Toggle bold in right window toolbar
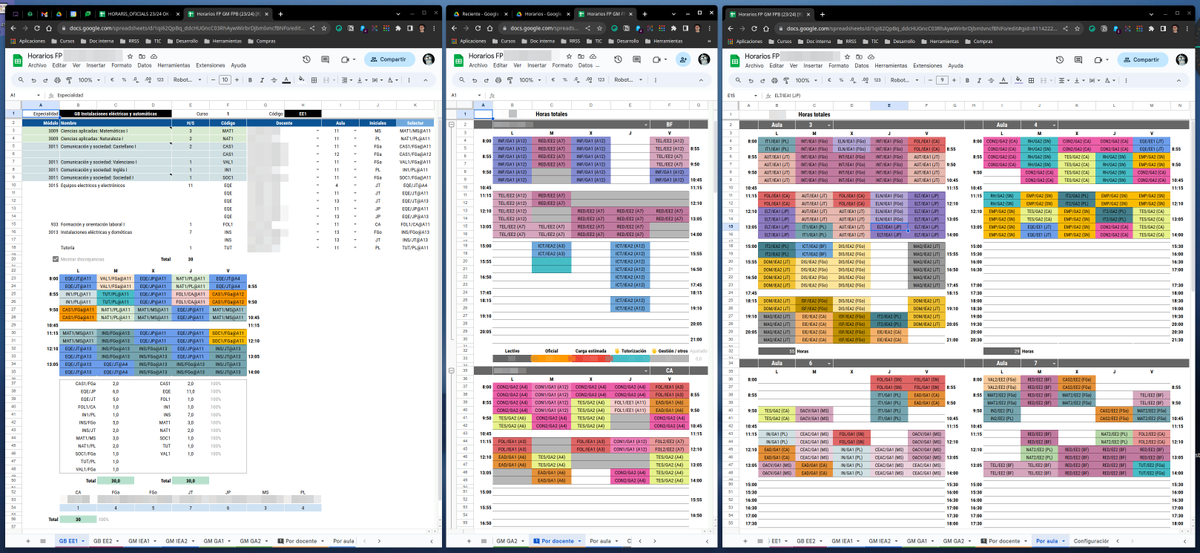 point(967,80)
